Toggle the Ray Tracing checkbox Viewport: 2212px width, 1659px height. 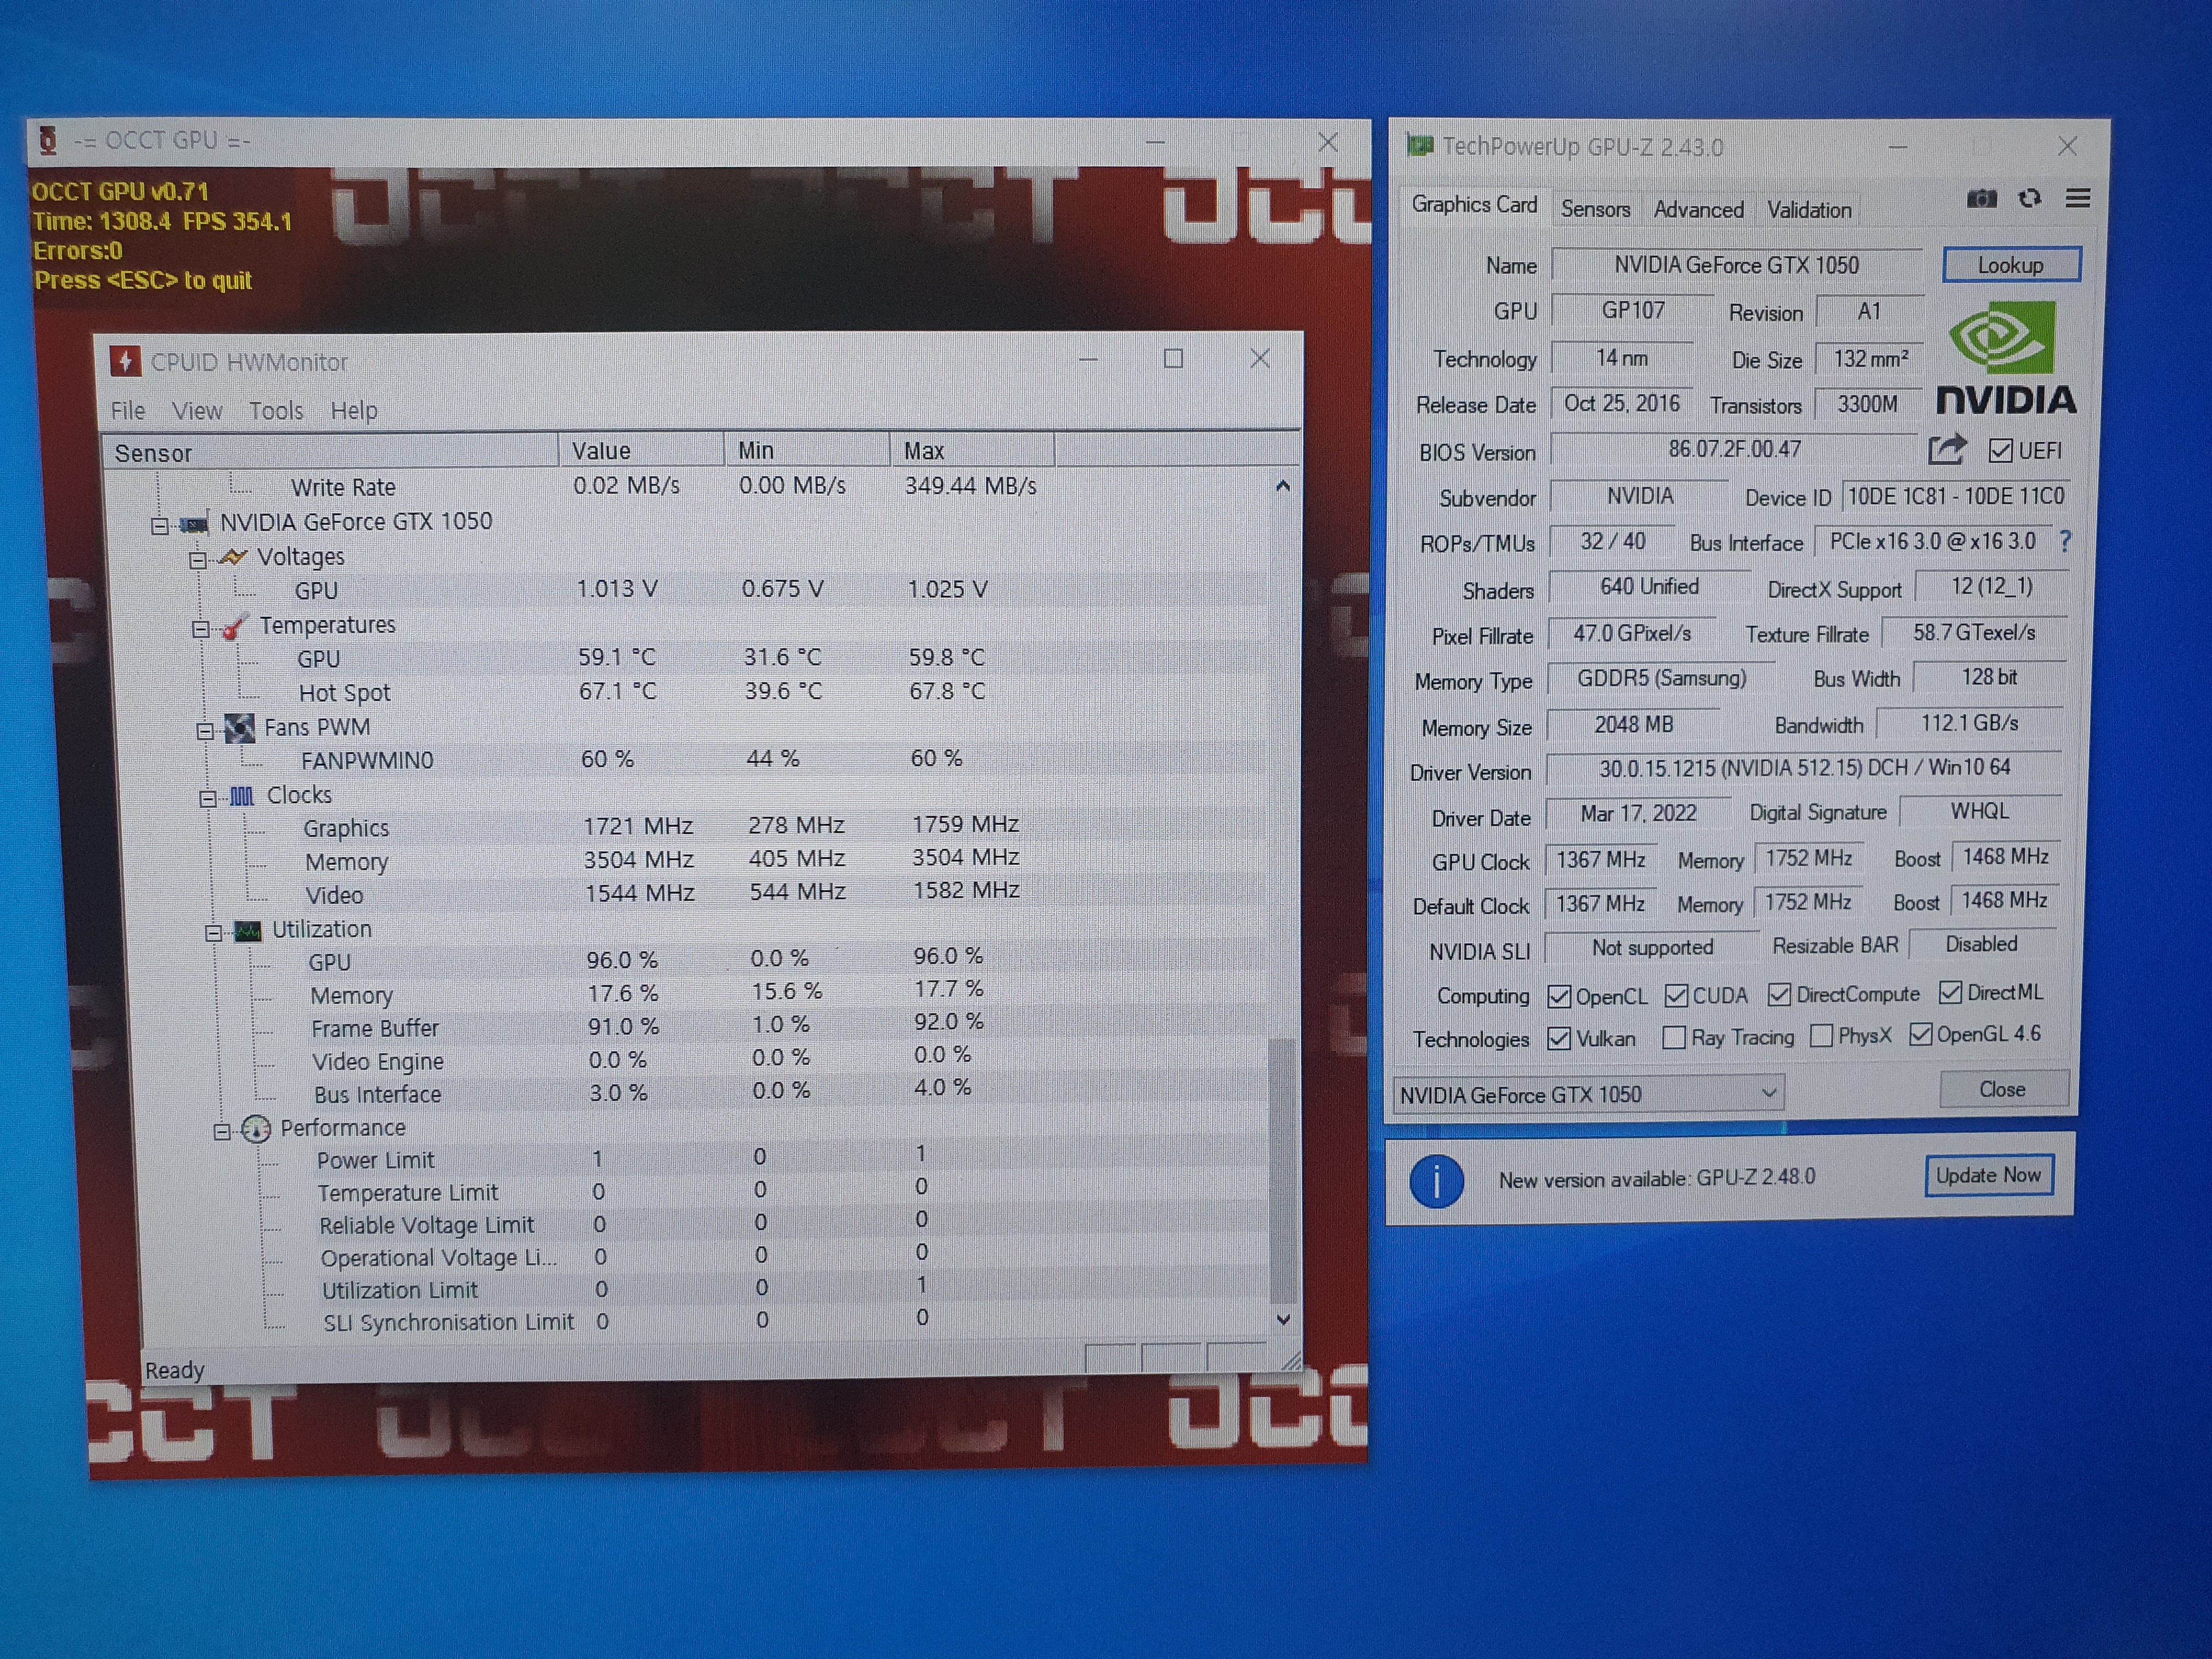click(1674, 1037)
